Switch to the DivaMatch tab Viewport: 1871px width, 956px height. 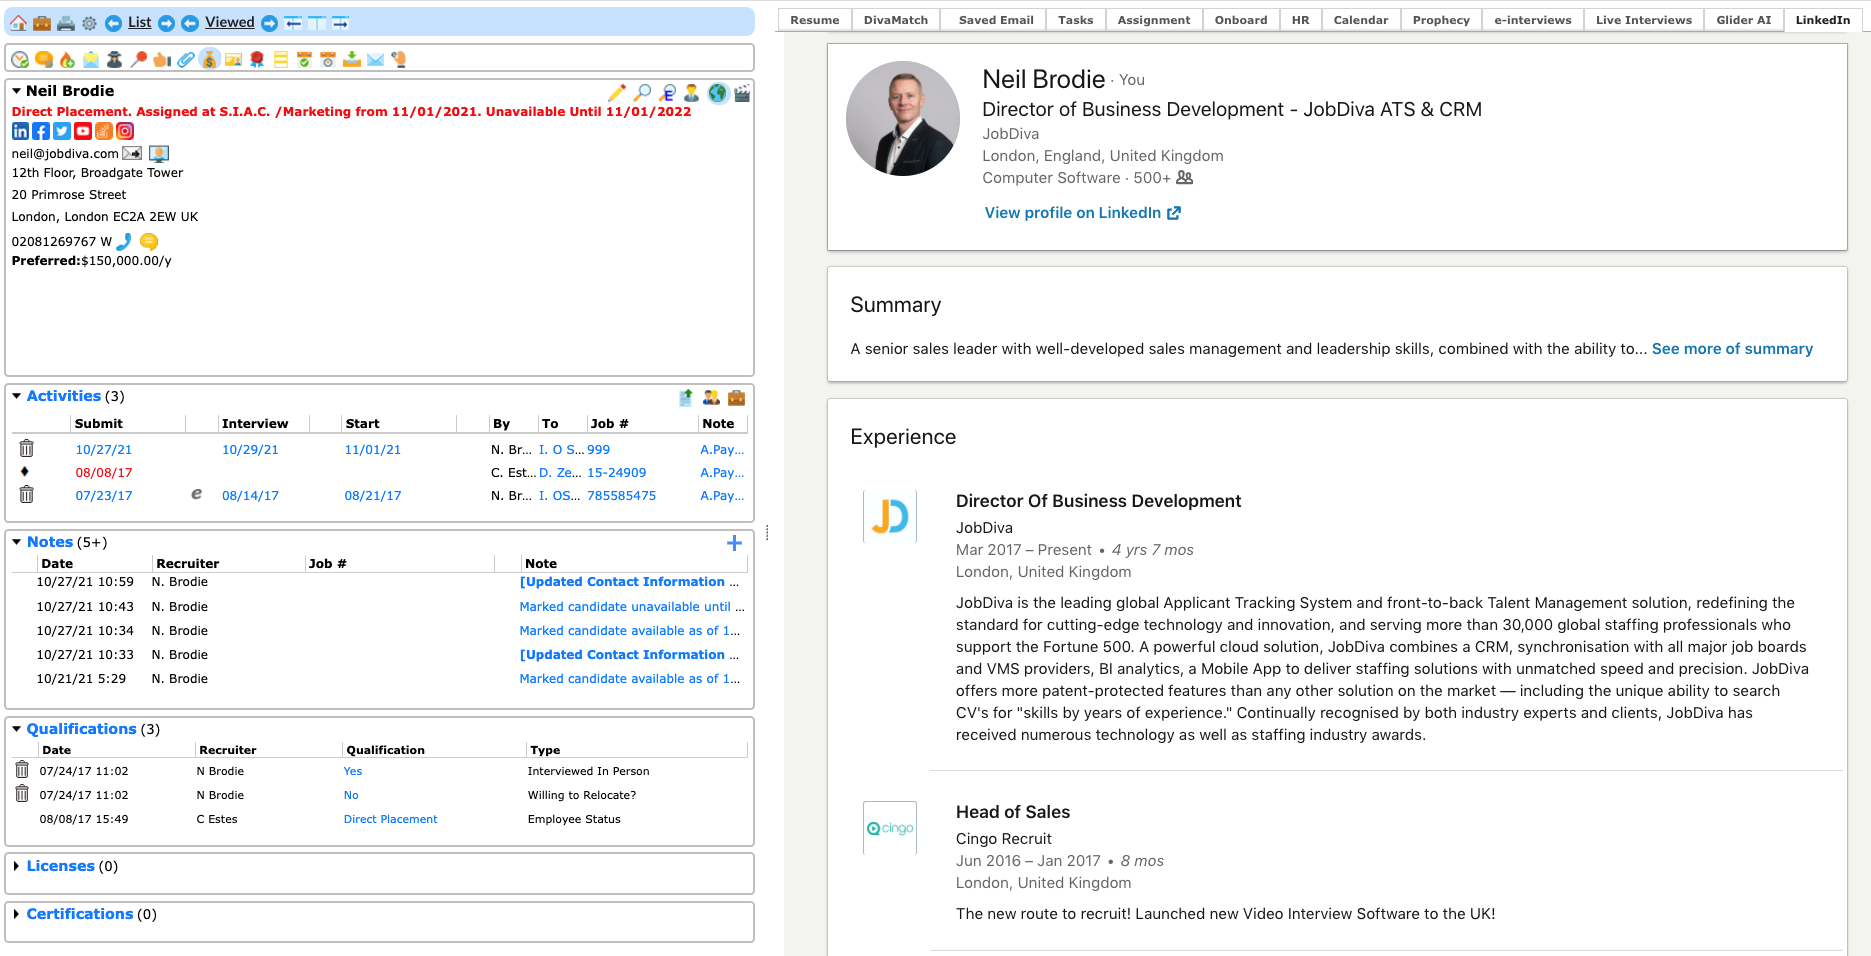coord(896,20)
